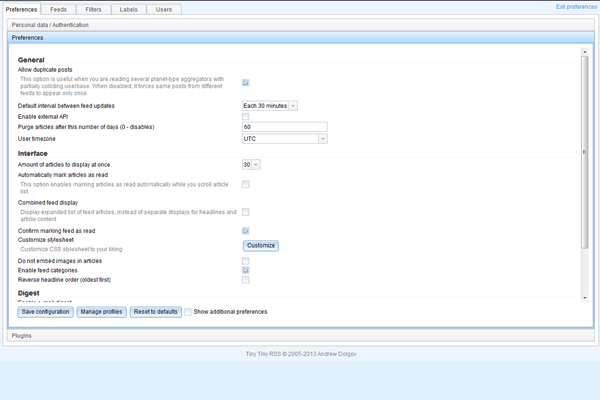Go to the Users tab
Screen dimensions: 600x400
pos(163,9)
